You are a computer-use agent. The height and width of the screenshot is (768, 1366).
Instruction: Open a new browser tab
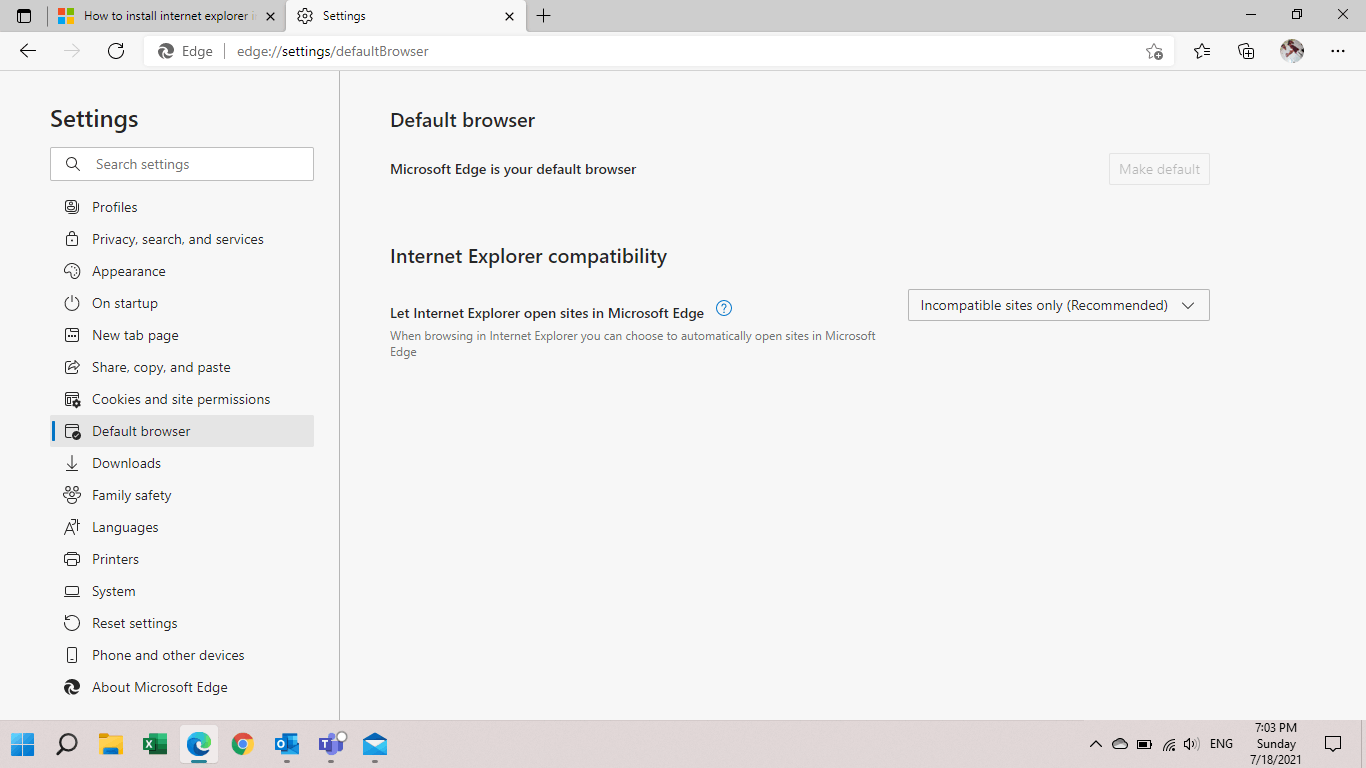coord(543,16)
